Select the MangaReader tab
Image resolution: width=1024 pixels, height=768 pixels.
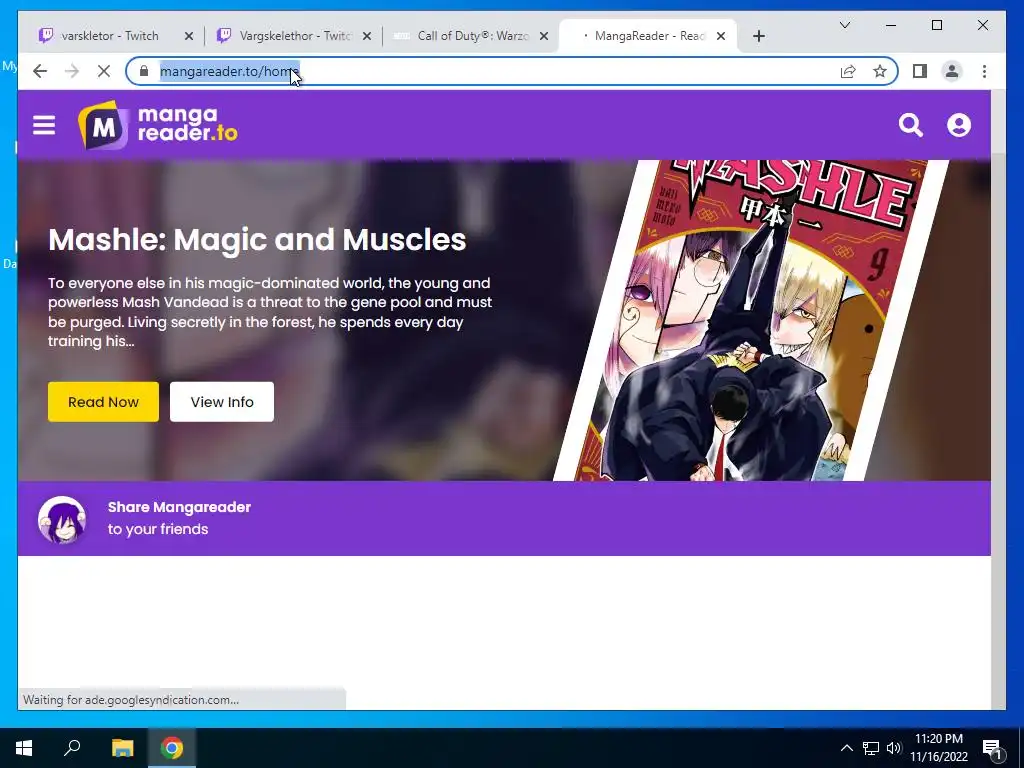click(648, 36)
